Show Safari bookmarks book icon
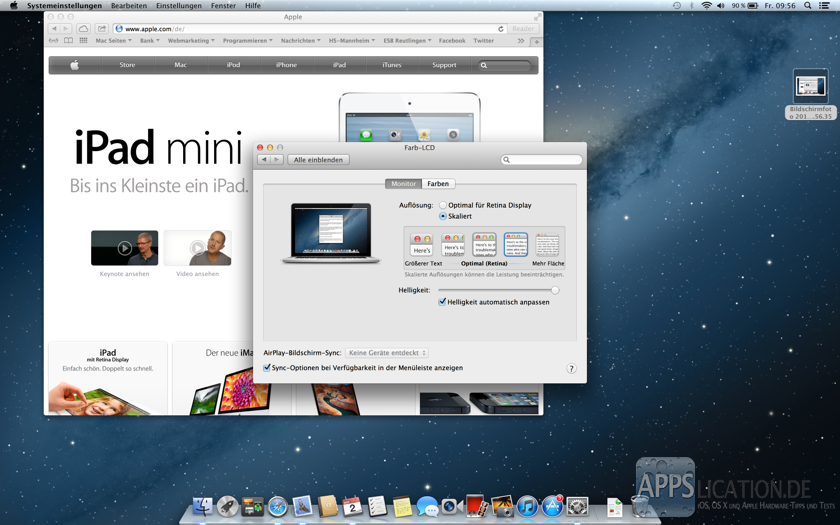Image resolution: width=840 pixels, height=525 pixels. point(69,41)
